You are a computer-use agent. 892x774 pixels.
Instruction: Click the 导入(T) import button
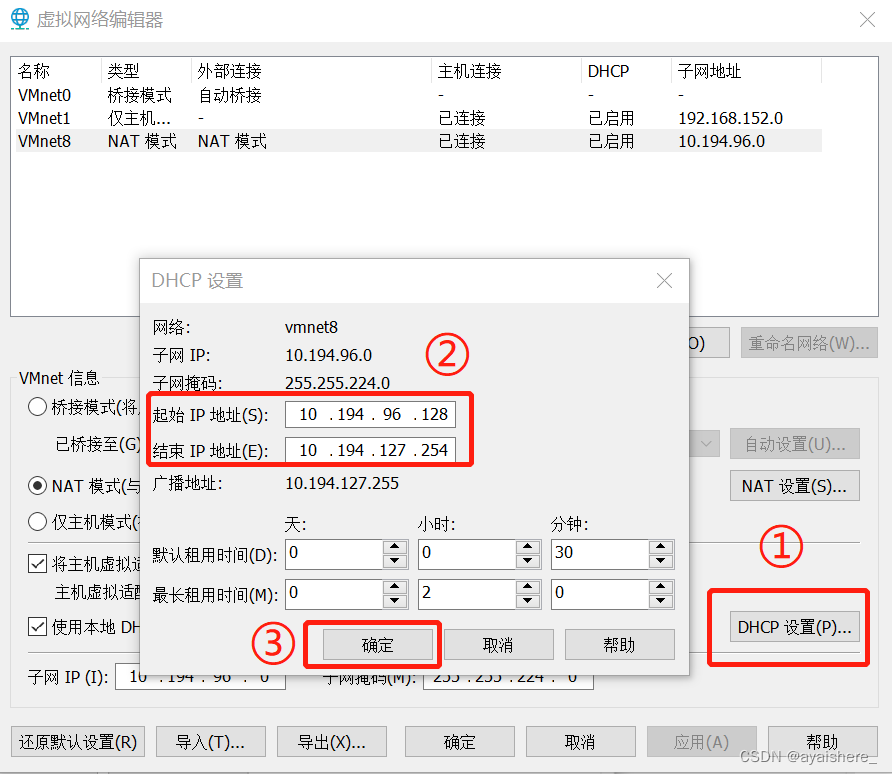[x=210, y=741]
